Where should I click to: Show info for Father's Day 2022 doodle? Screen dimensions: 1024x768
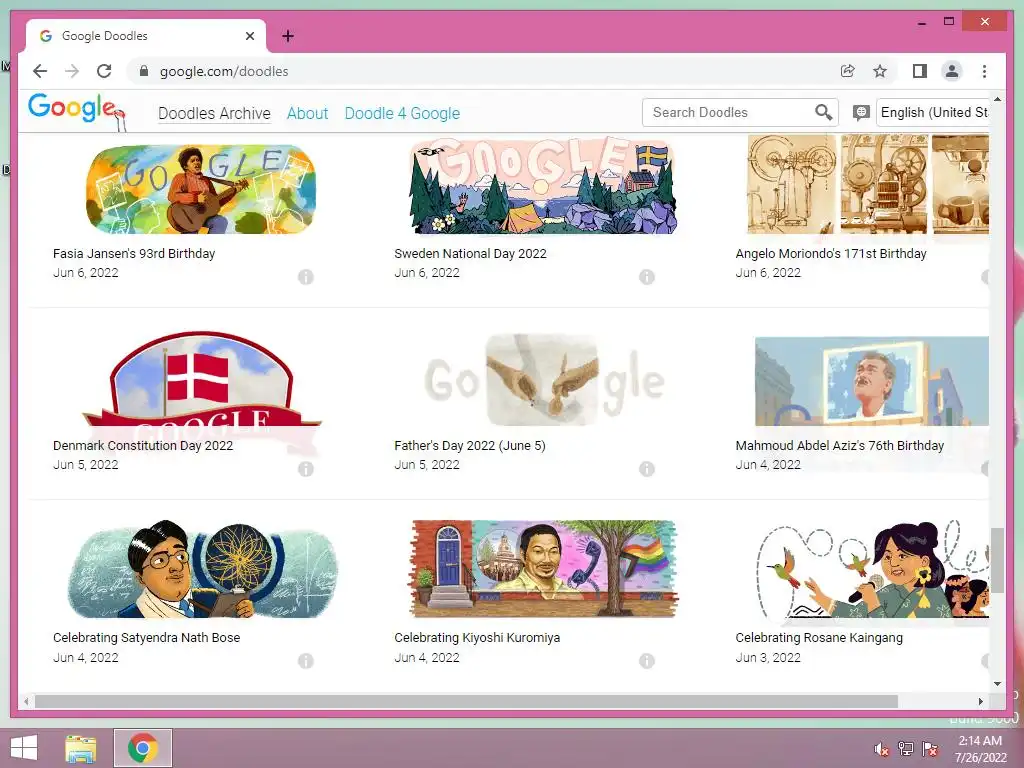point(647,469)
